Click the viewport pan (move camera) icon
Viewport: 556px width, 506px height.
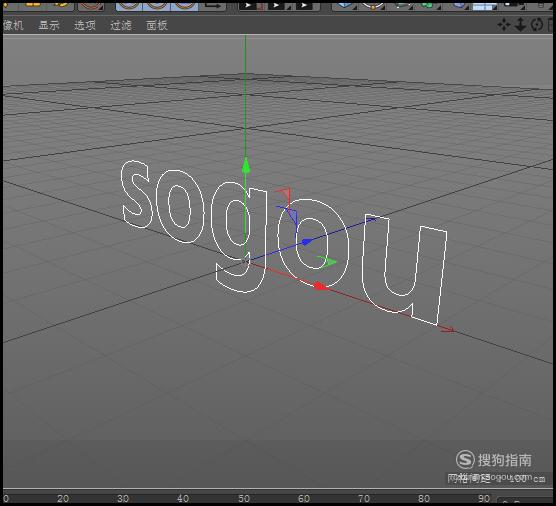pyautogui.click(x=504, y=25)
